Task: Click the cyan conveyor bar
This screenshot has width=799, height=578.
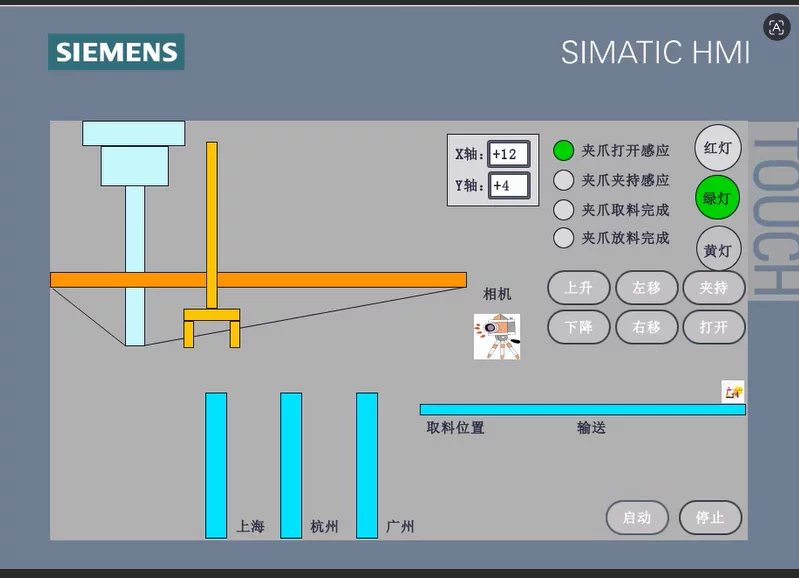Action: click(582, 409)
